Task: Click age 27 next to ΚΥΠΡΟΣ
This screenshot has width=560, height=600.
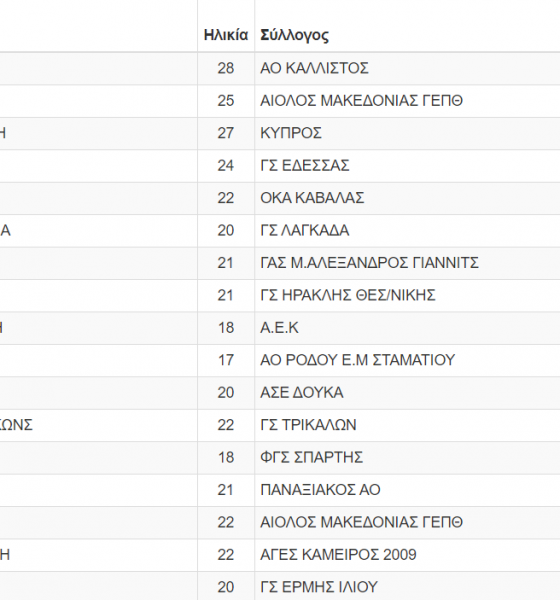Action: click(226, 133)
